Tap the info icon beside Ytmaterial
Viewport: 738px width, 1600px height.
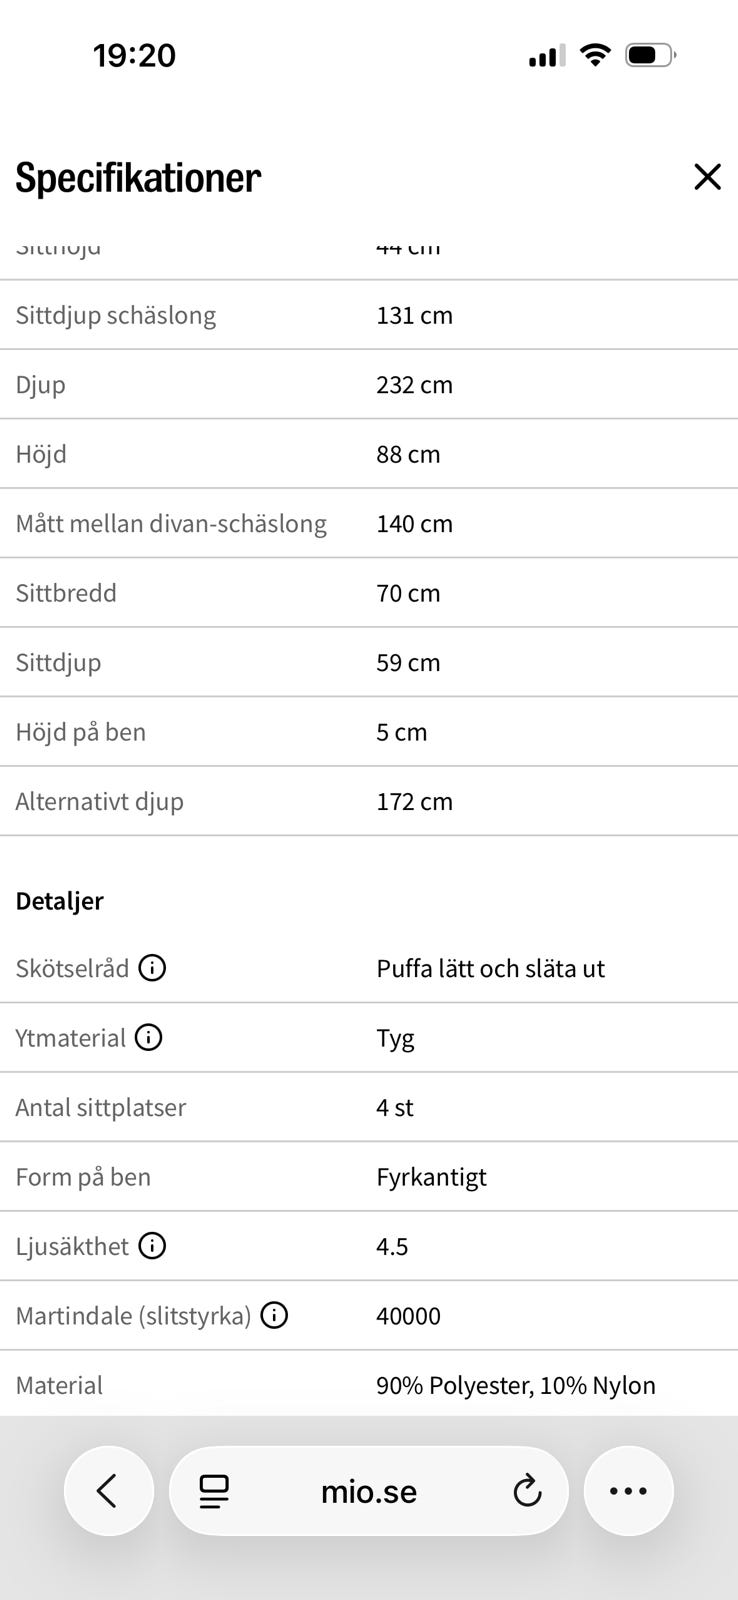(148, 1037)
